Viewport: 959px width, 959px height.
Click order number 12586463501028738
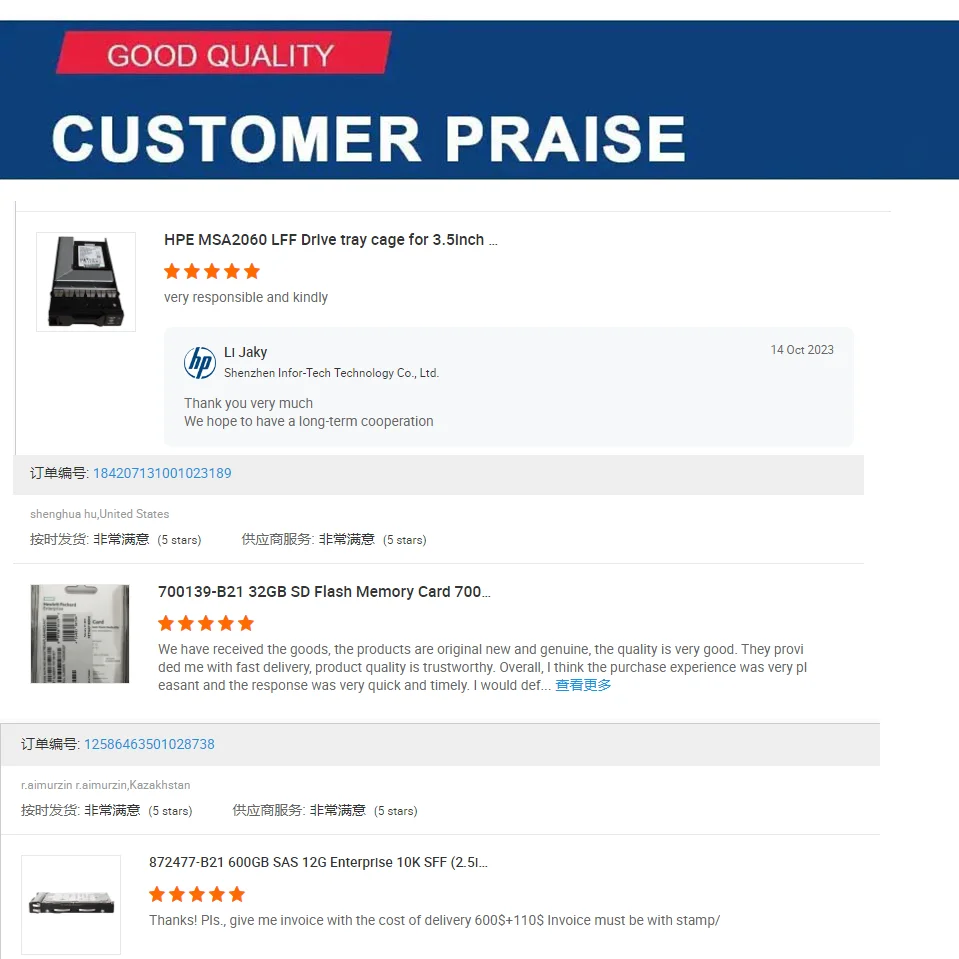[149, 744]
